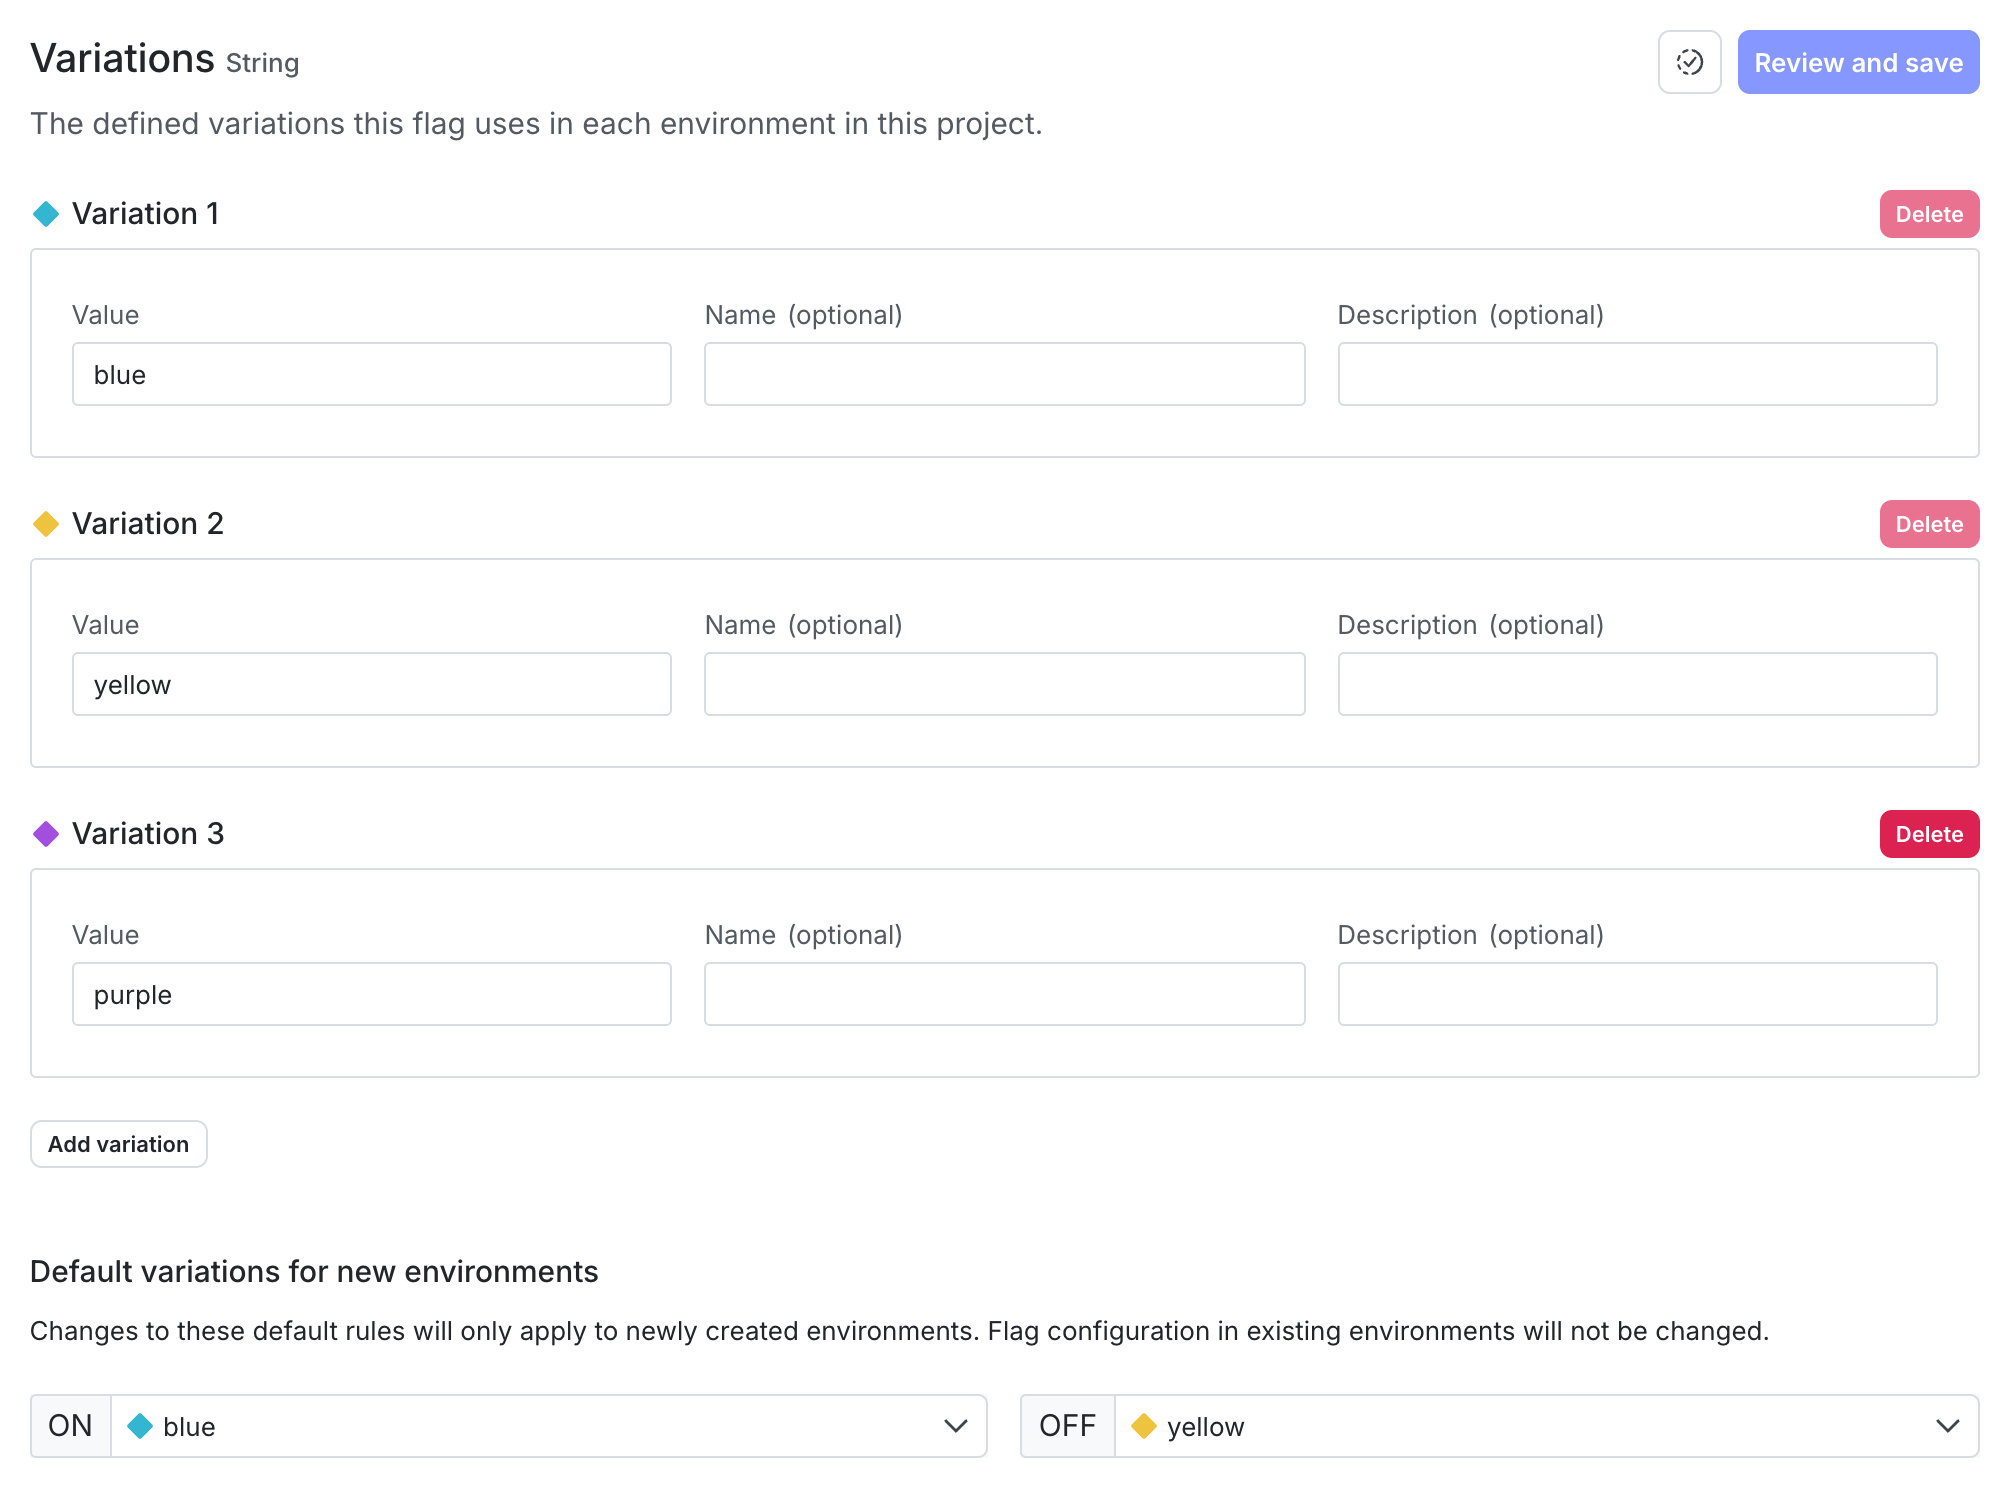Click the yellow diamond next to Variation 2

(46, 524)
